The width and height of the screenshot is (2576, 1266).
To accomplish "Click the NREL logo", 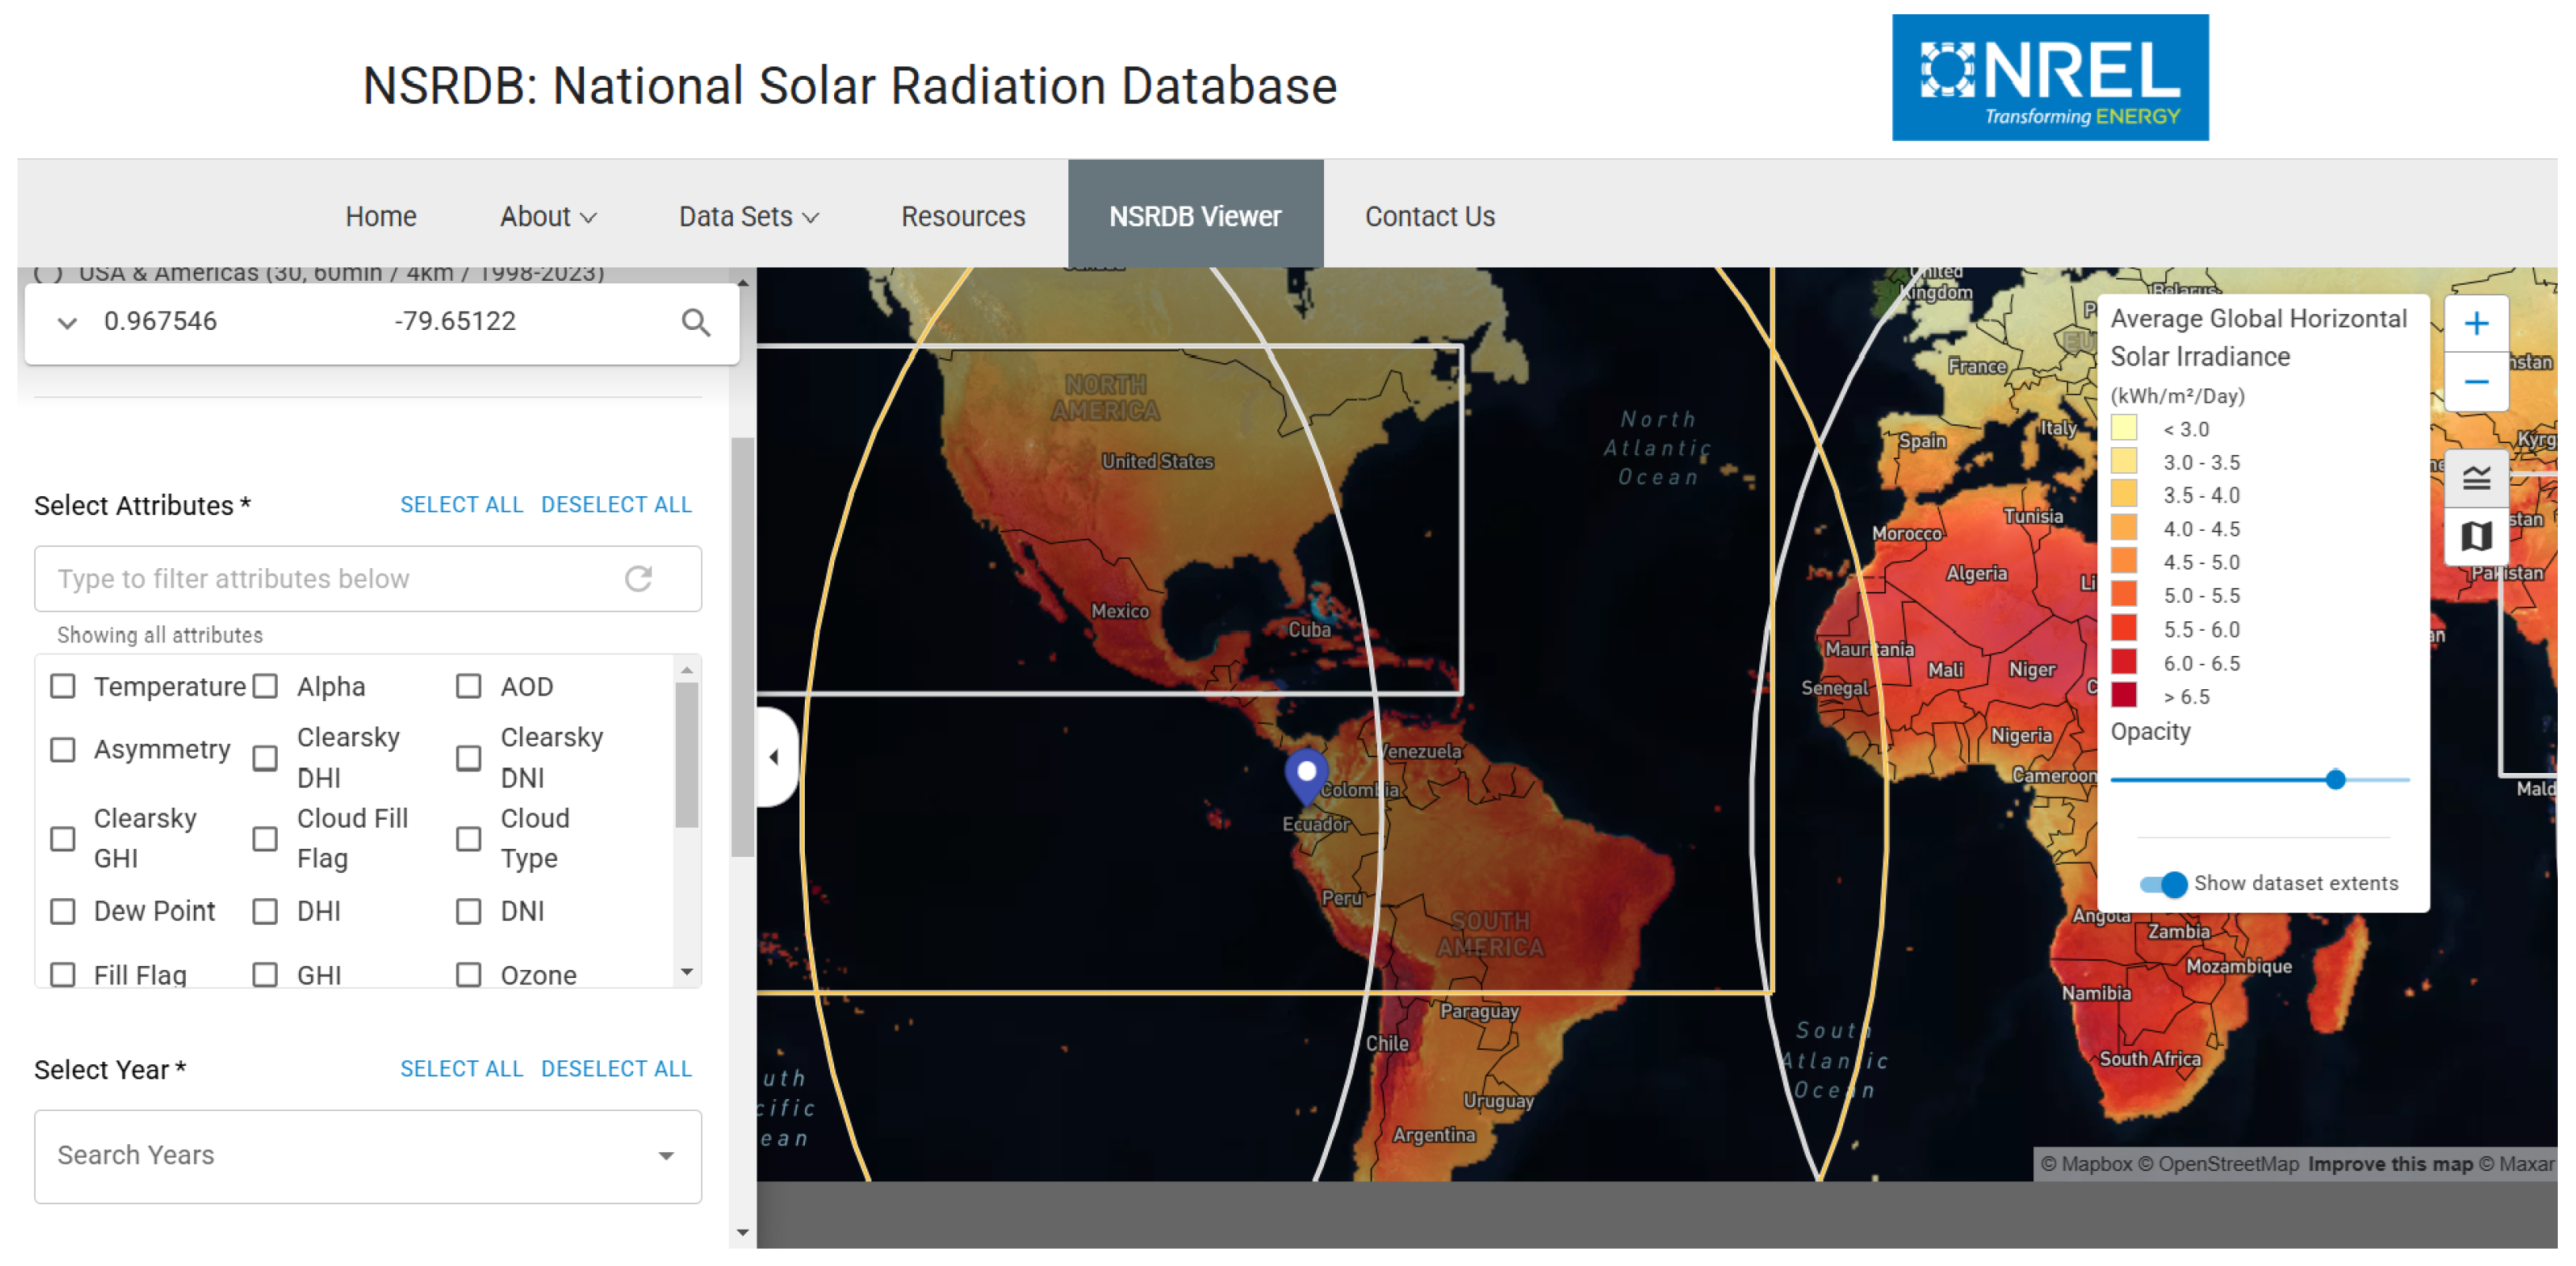I will tap(2048, 77).
